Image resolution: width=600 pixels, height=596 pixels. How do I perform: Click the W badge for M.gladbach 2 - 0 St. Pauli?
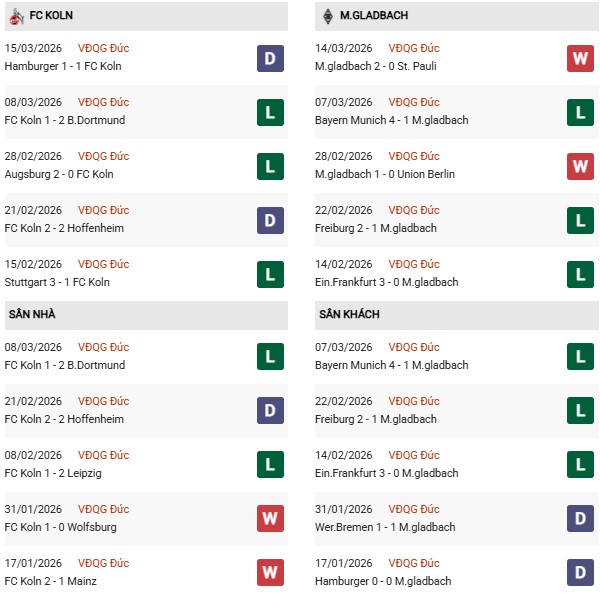pos(580,58)
